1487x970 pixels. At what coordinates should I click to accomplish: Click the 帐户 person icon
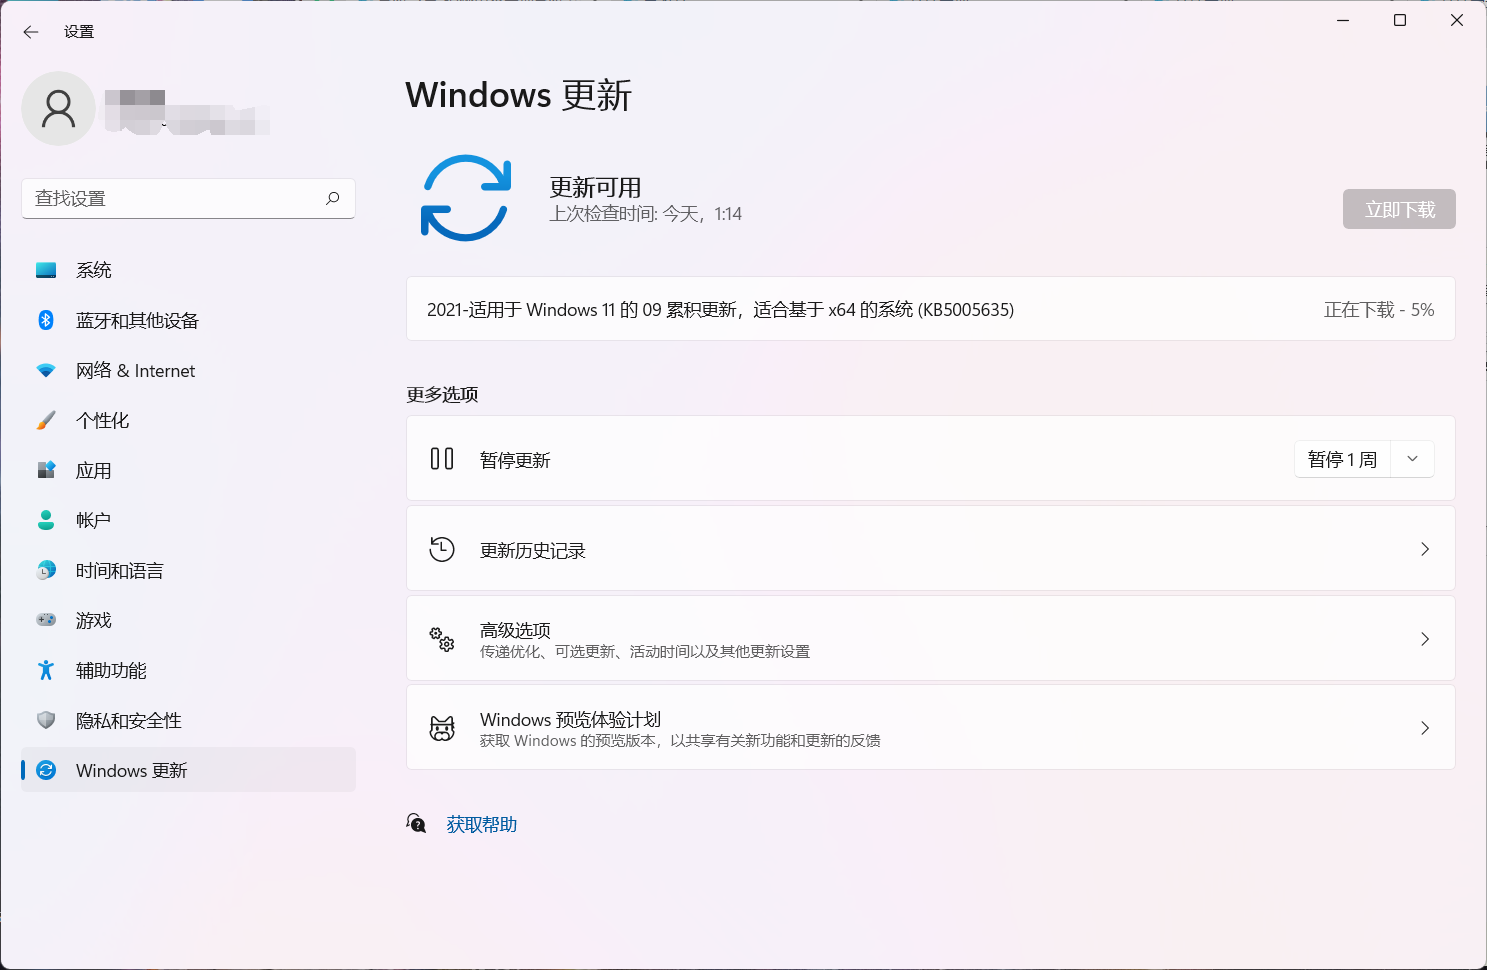[x=46, y=520]
